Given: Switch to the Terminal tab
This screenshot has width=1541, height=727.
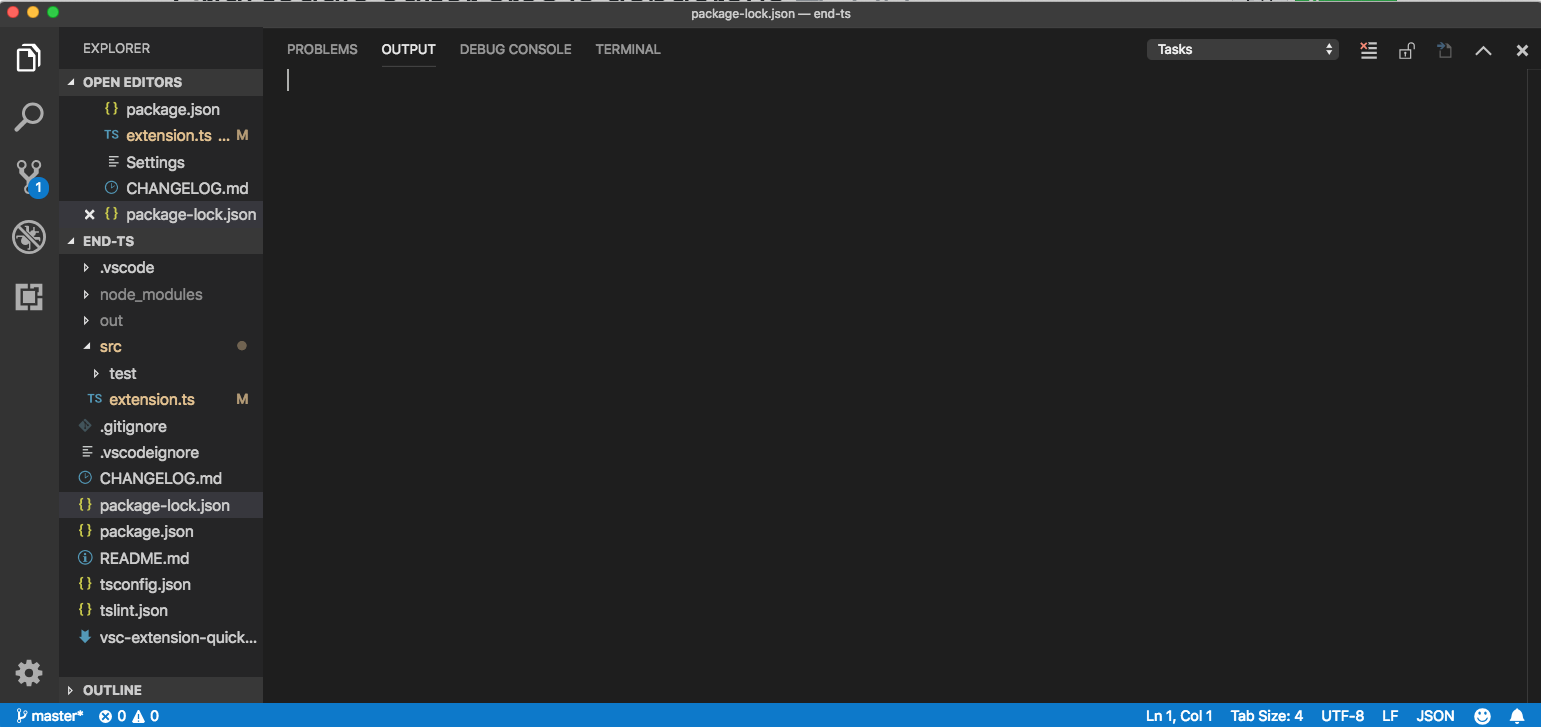Looking at the screenshot, I should click(628, 49).
